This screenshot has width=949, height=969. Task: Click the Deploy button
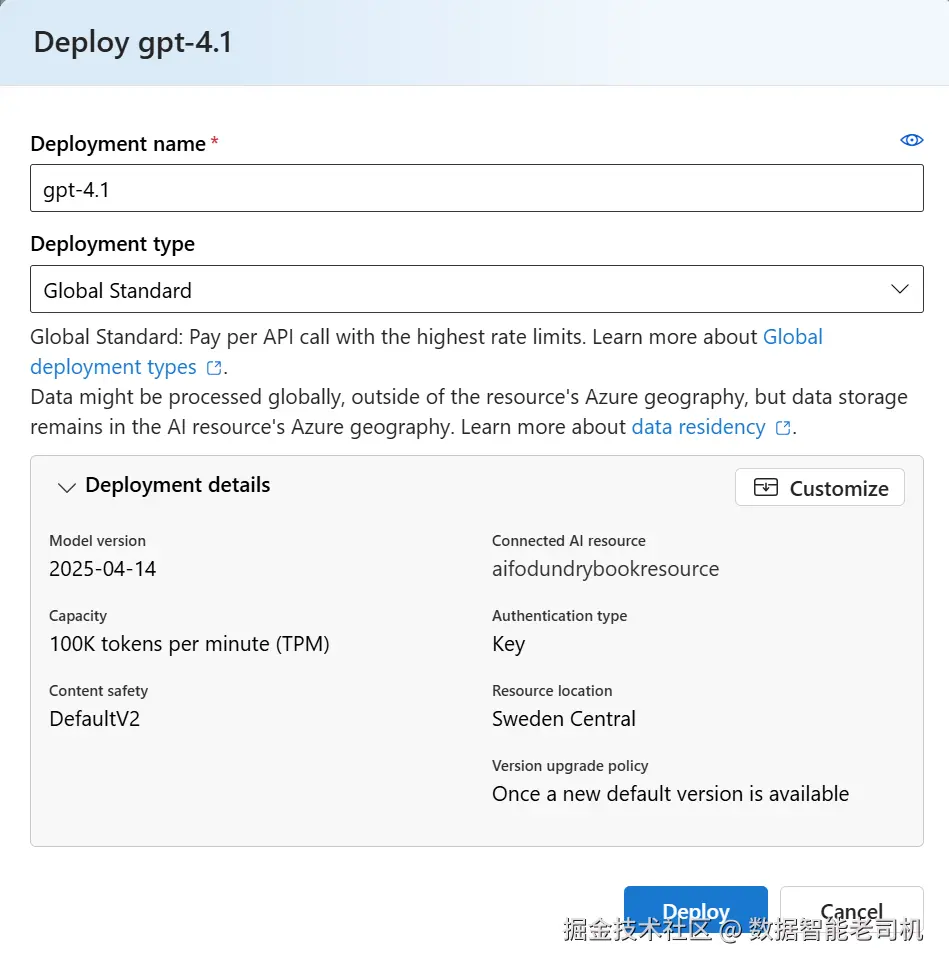coord(696,911)
